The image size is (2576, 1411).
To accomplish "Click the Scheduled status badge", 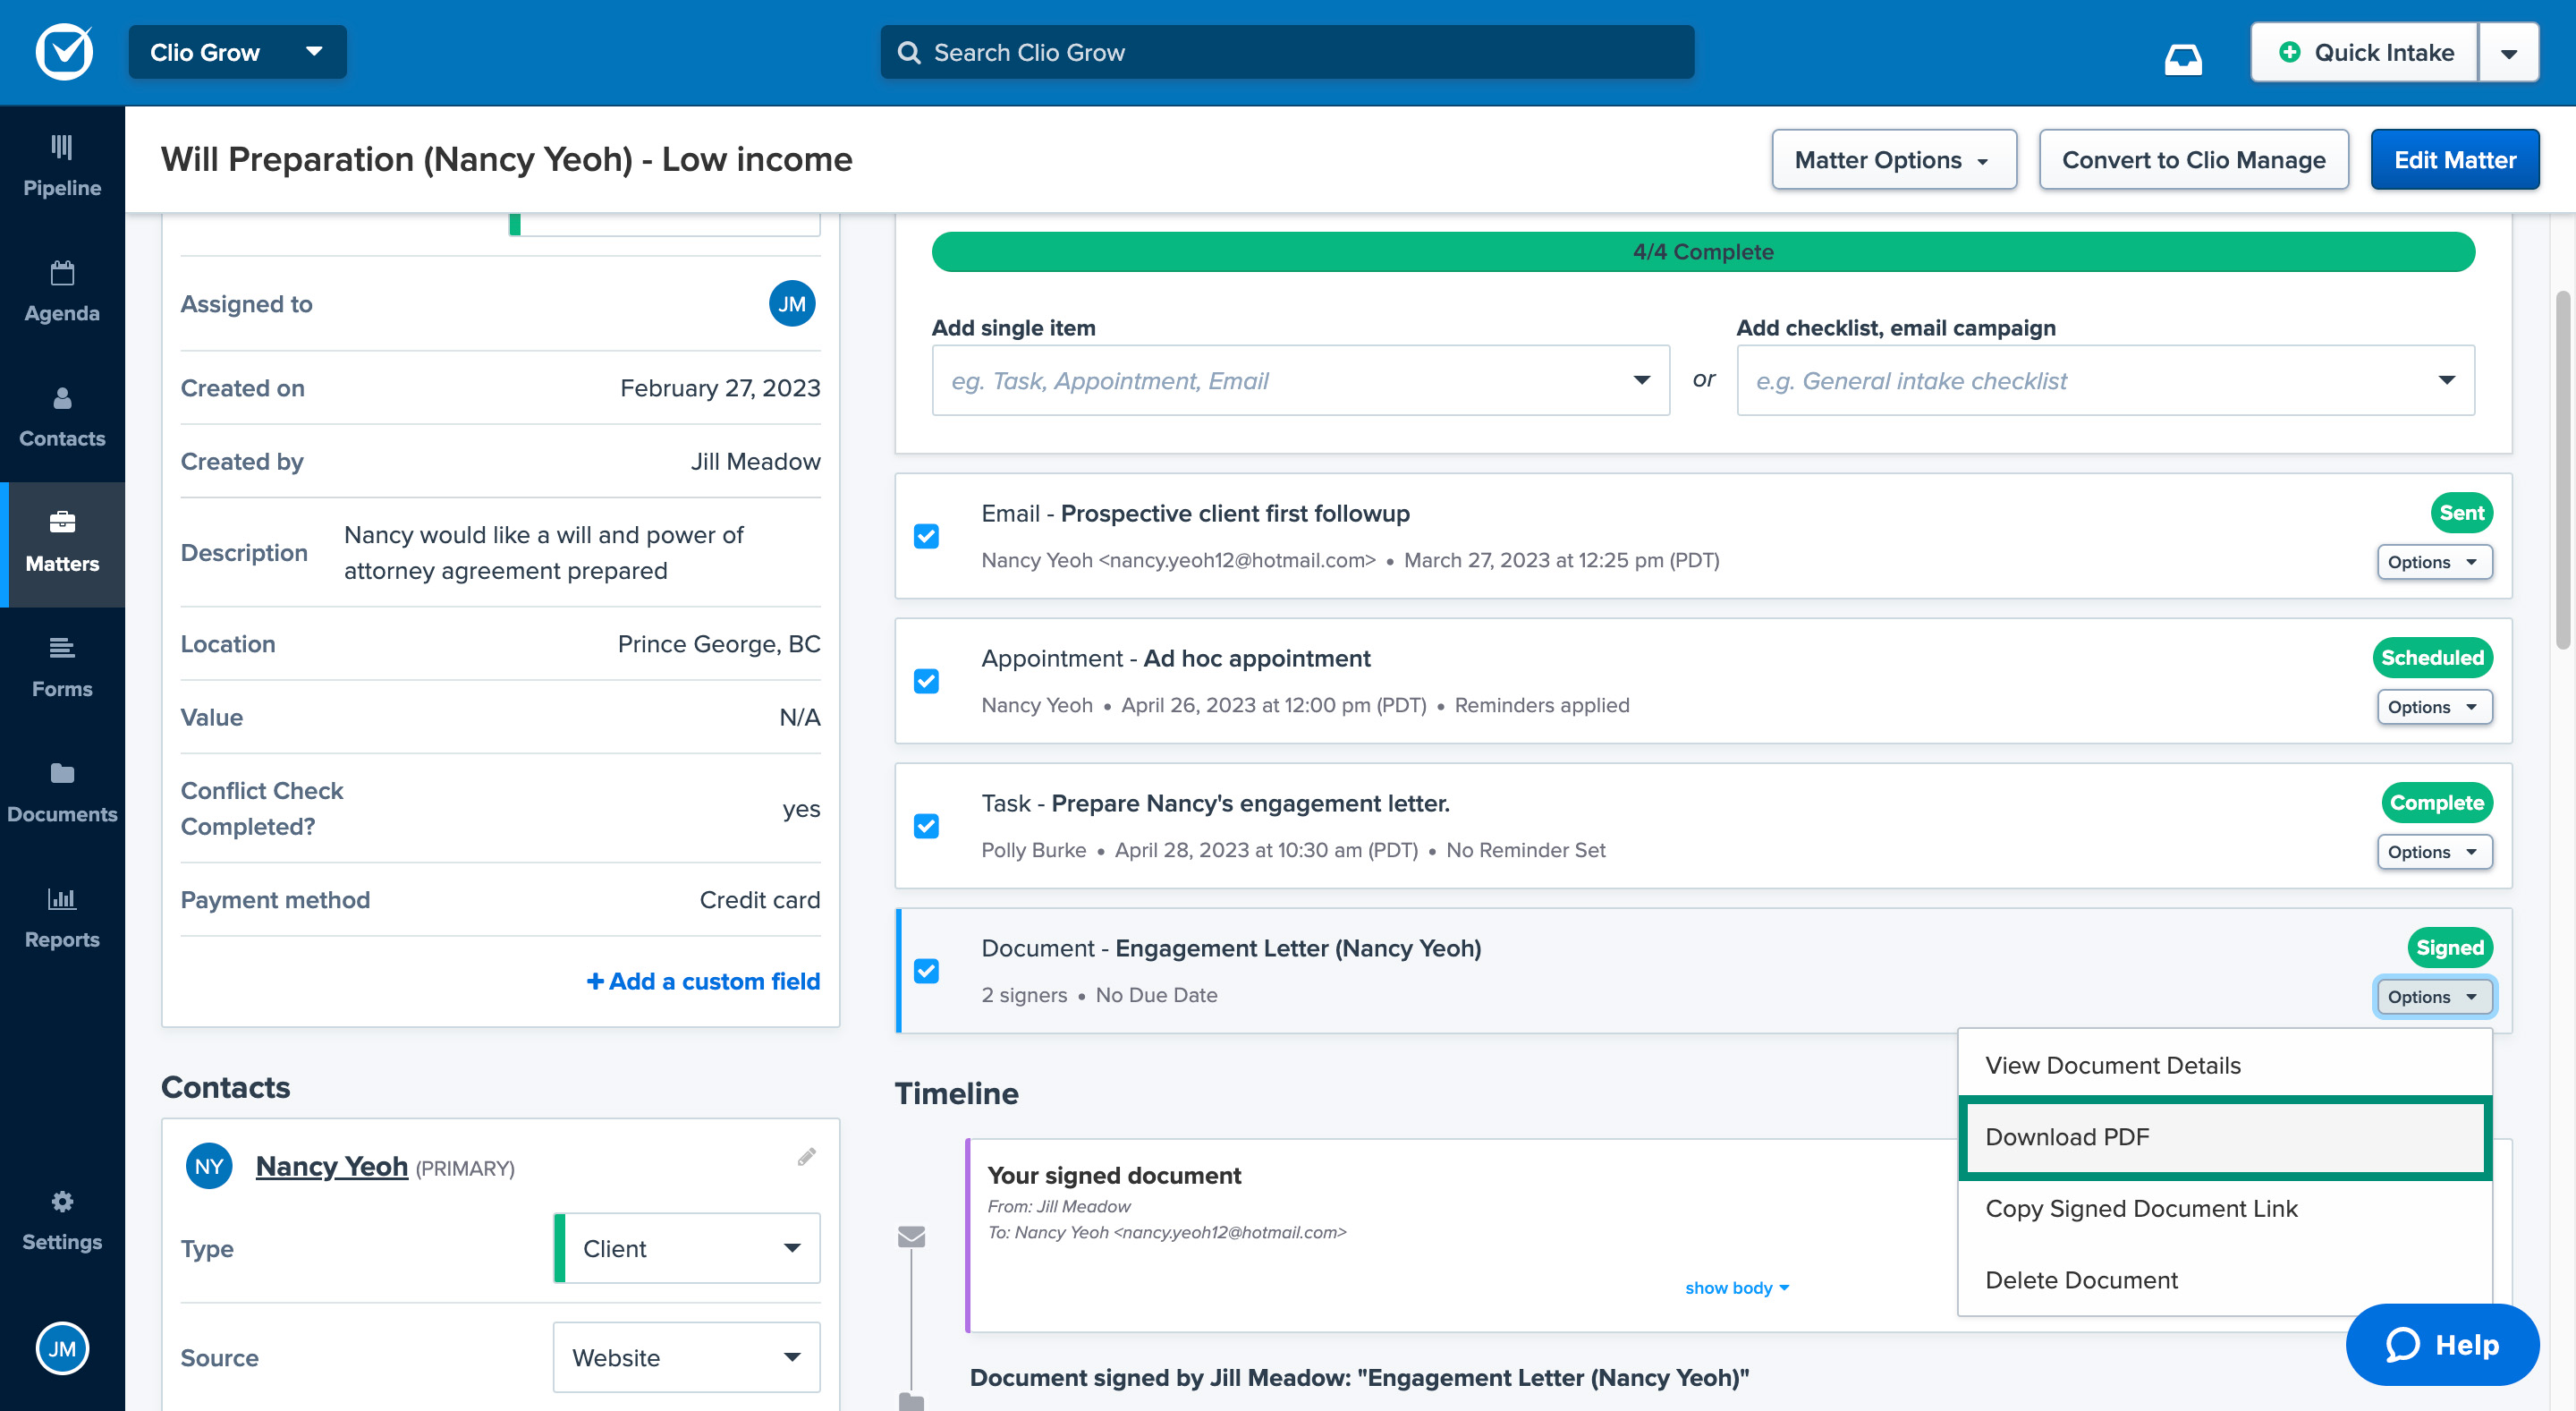I will (2432, 658).
